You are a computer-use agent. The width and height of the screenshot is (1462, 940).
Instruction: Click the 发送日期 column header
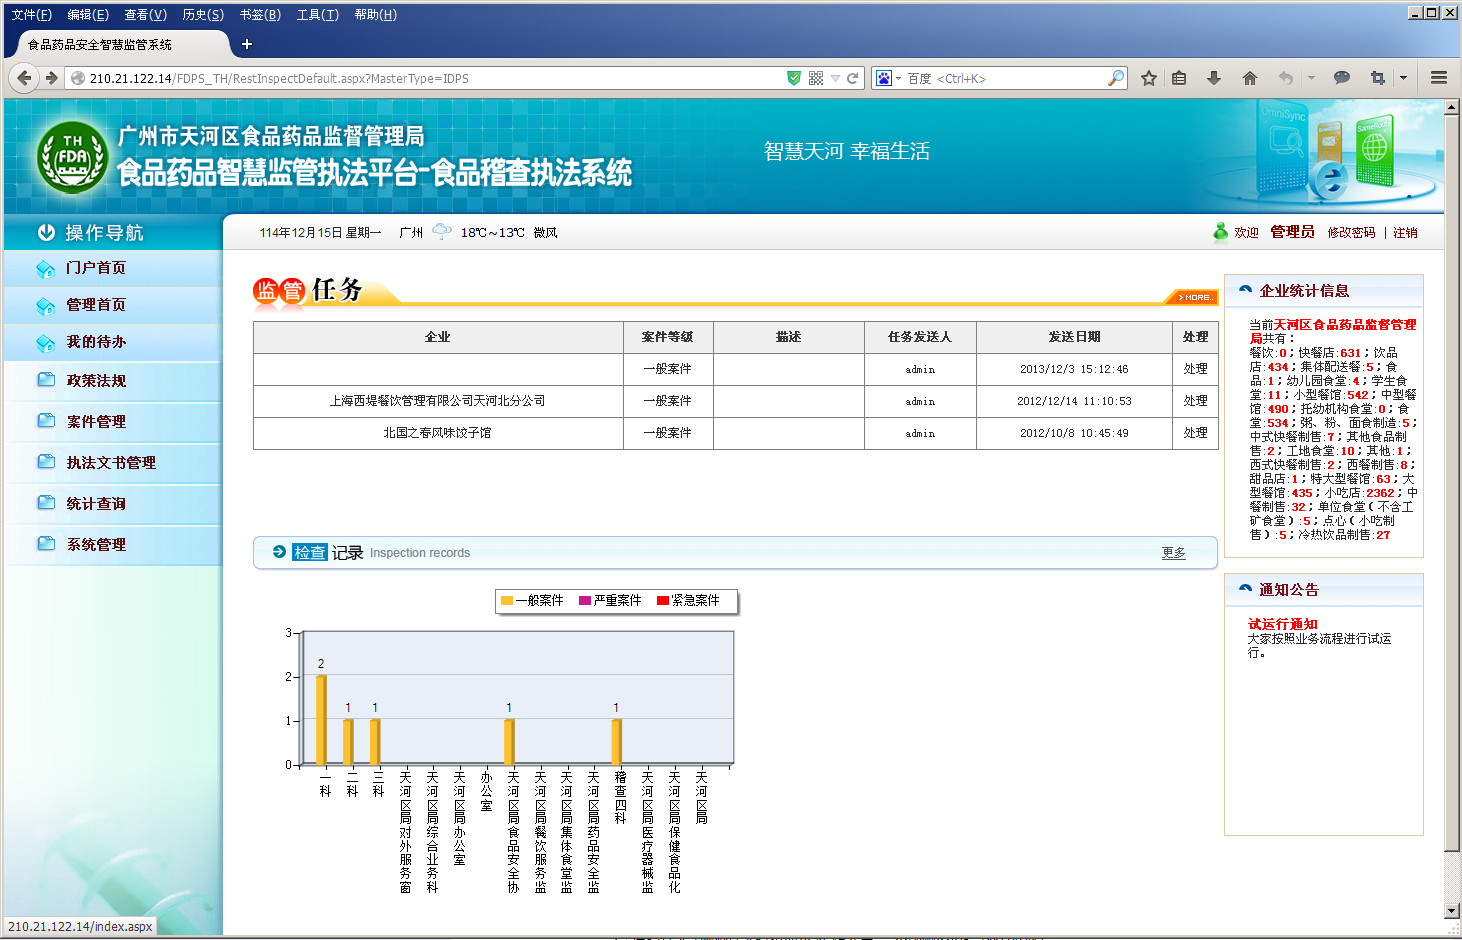pyautogui.click(x=1074, y=337)
